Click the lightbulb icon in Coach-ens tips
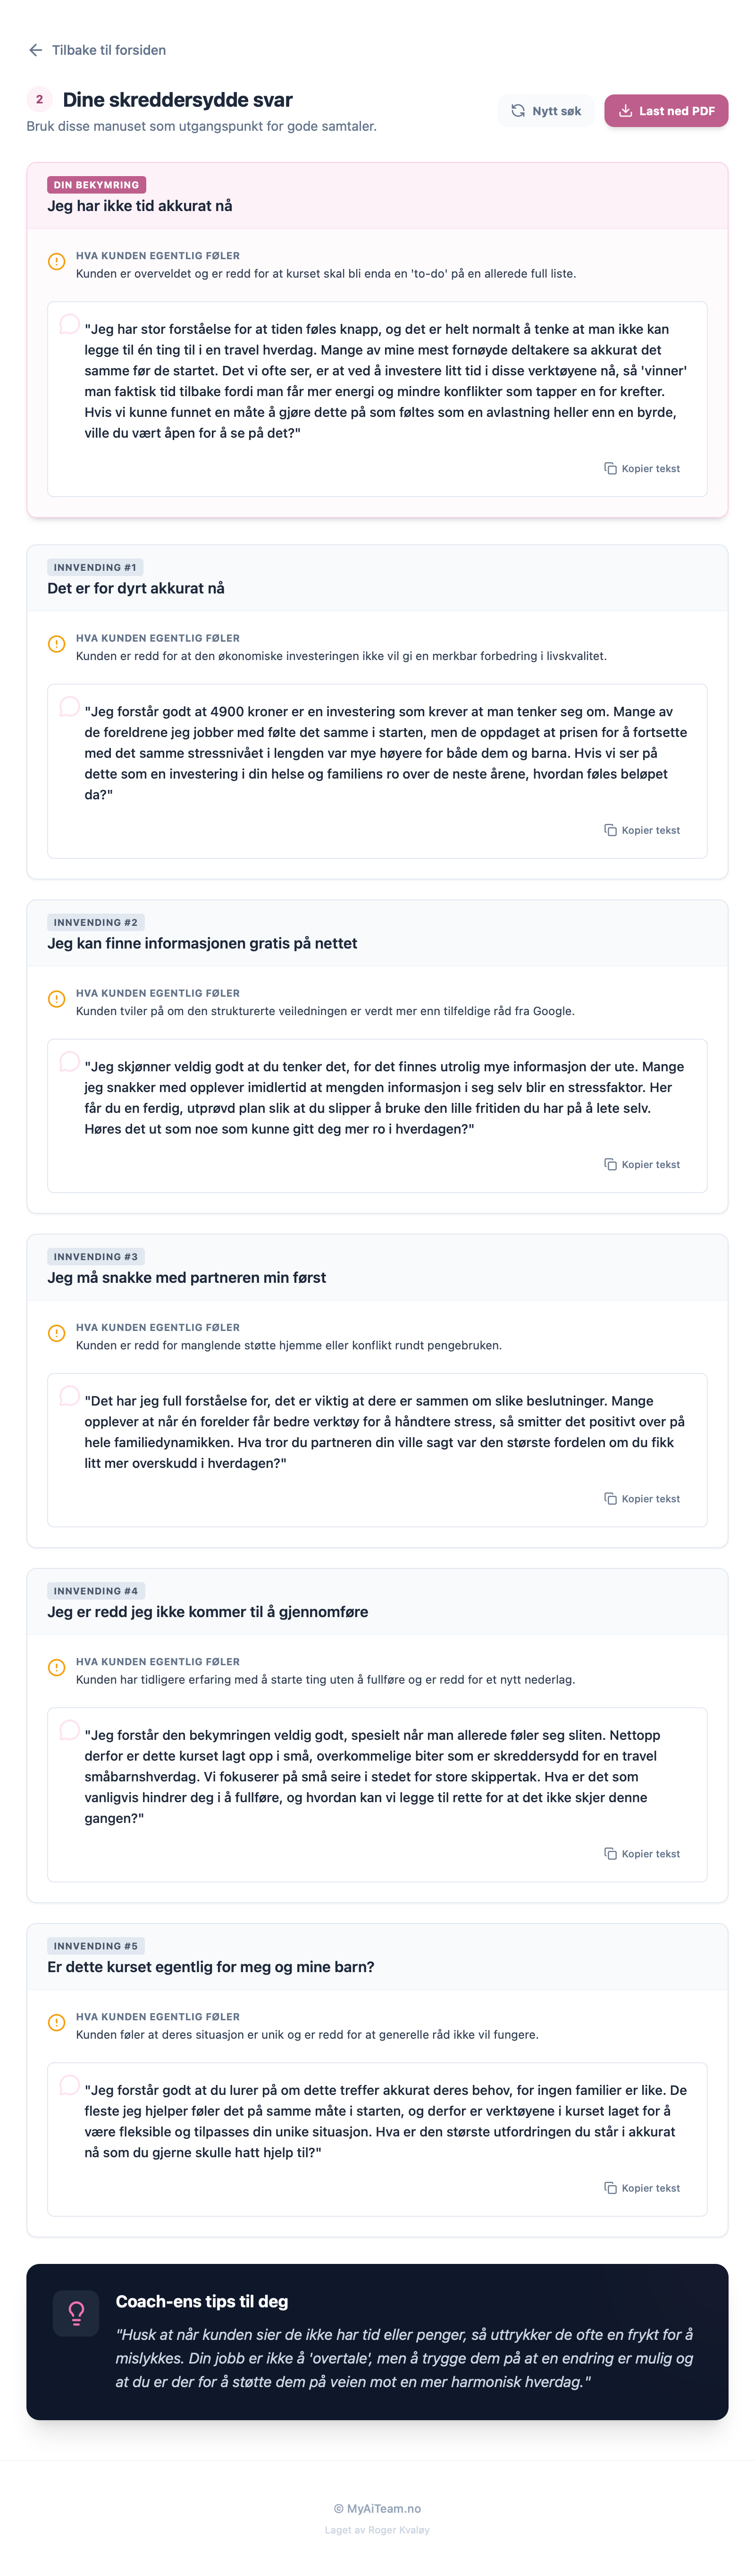The image size is (755, 2576). tap(76, 2313)
